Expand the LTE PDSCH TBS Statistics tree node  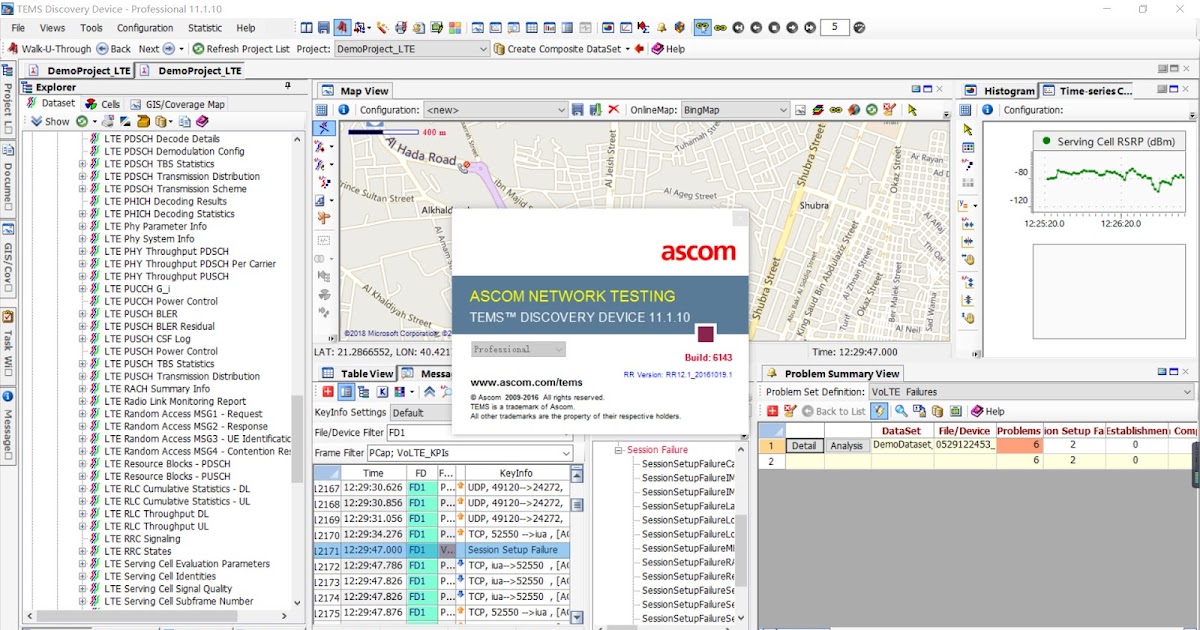pos(83,164)
